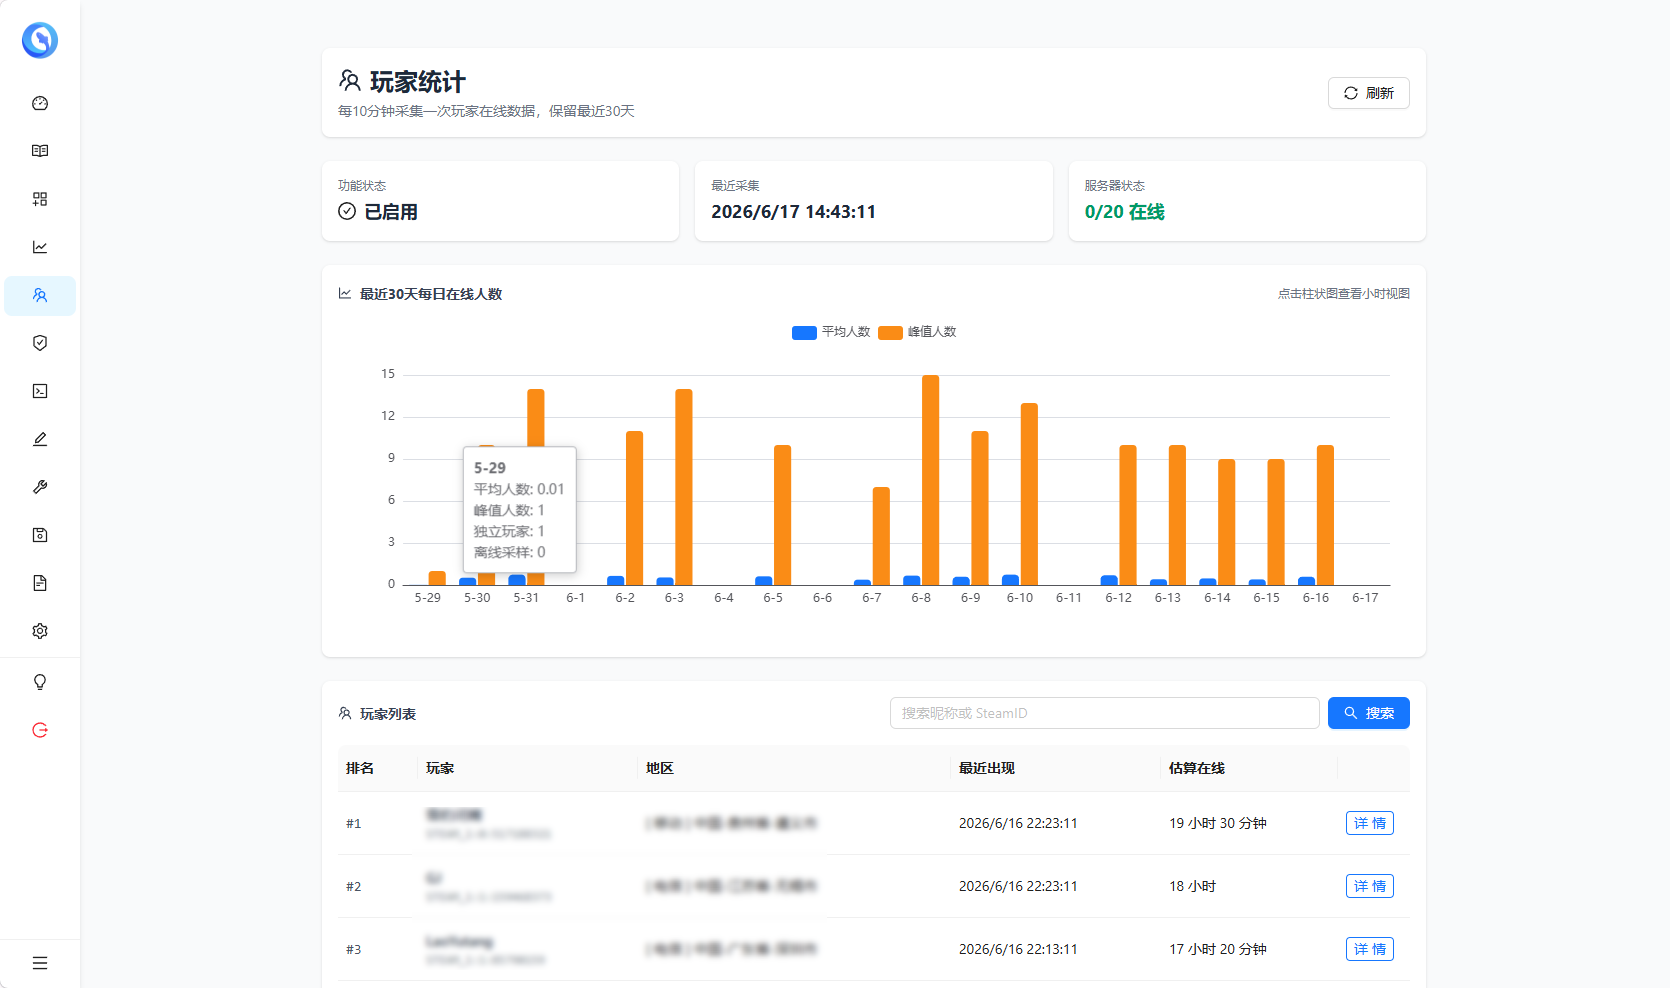The height and width of the screenshot is (988, 1670).
Task: Click the 排名 column header
Action: pyautogui.click(x=360, y=768)
